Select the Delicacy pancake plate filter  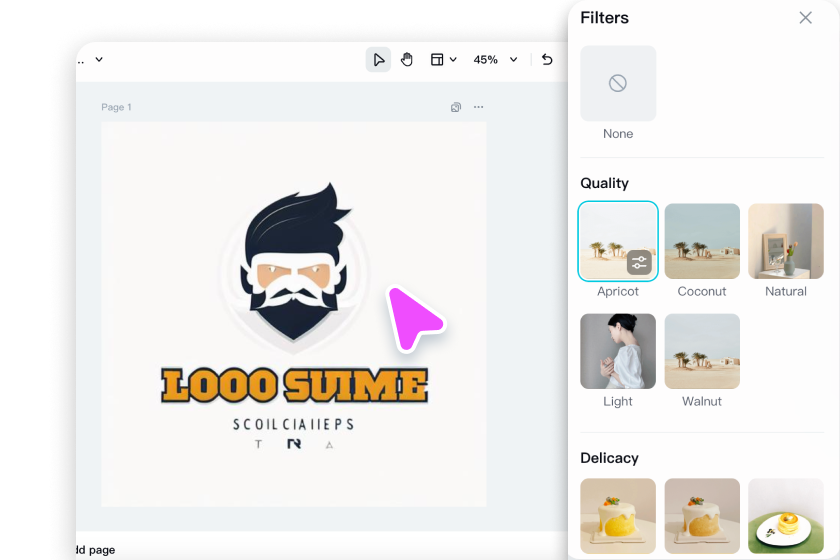coord(785,516)
